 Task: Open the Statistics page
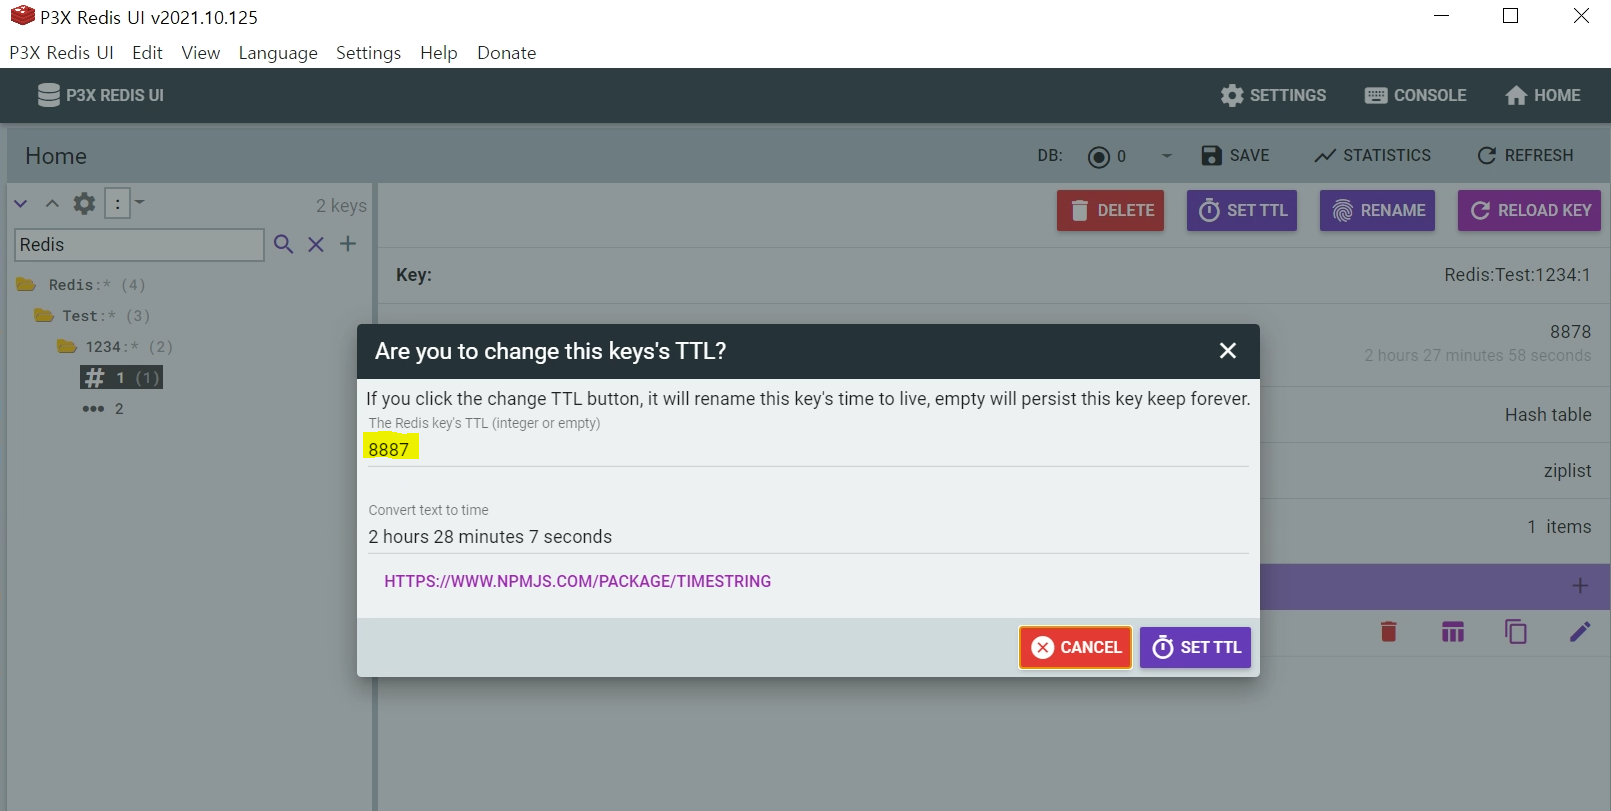click(1372, 155)
